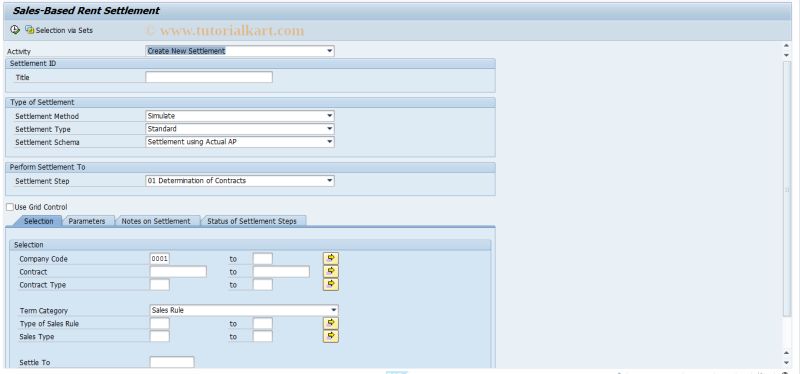Click the Type of Sales Rule to field
Image resolution: width=800 pixels, height=374 pixels.
click(x=263, y=323)
